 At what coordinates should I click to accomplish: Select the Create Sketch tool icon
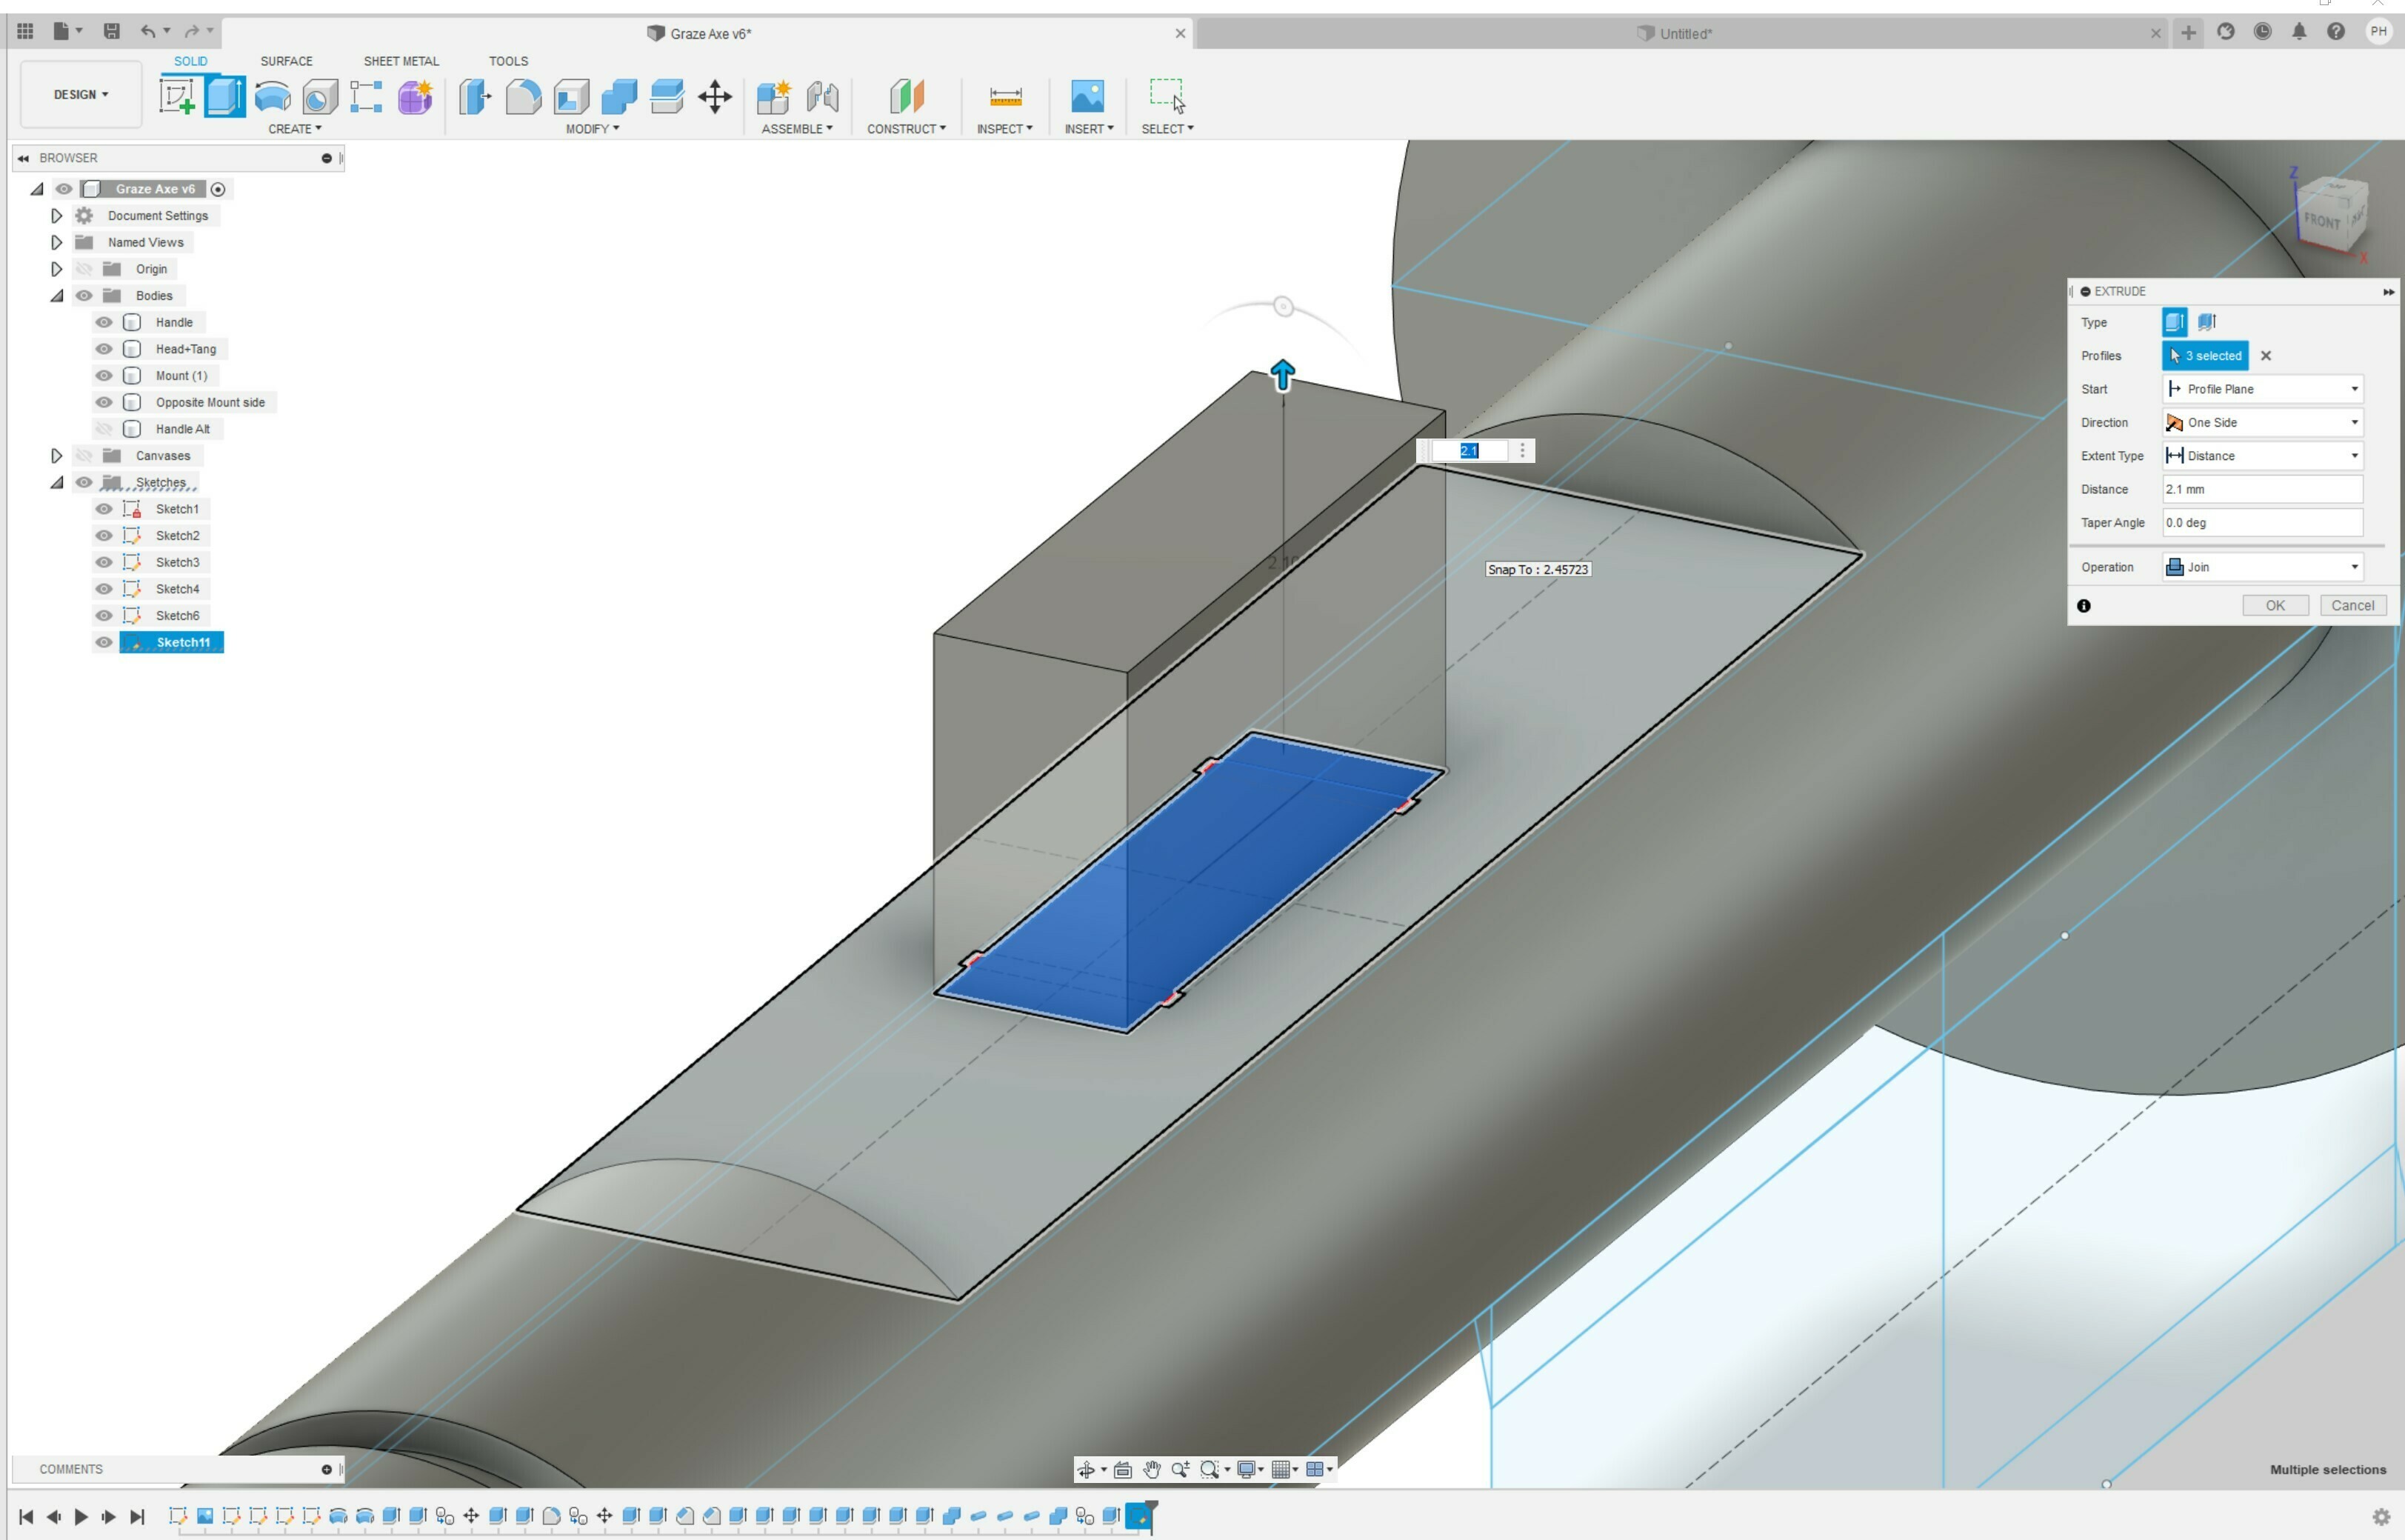(x=177, y=97)
